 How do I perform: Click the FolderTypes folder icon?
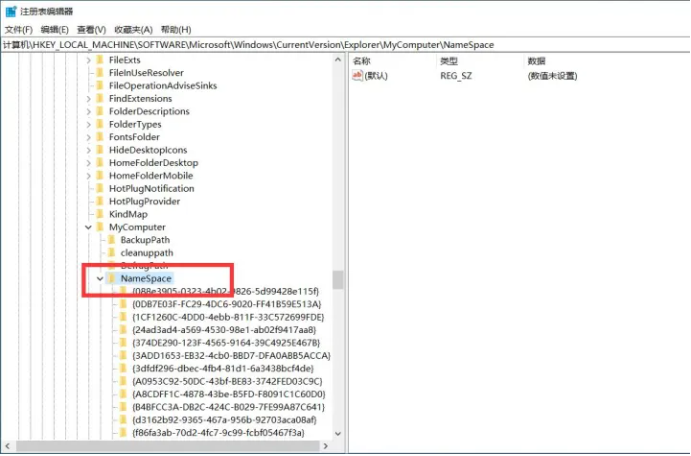pos(100,124)
